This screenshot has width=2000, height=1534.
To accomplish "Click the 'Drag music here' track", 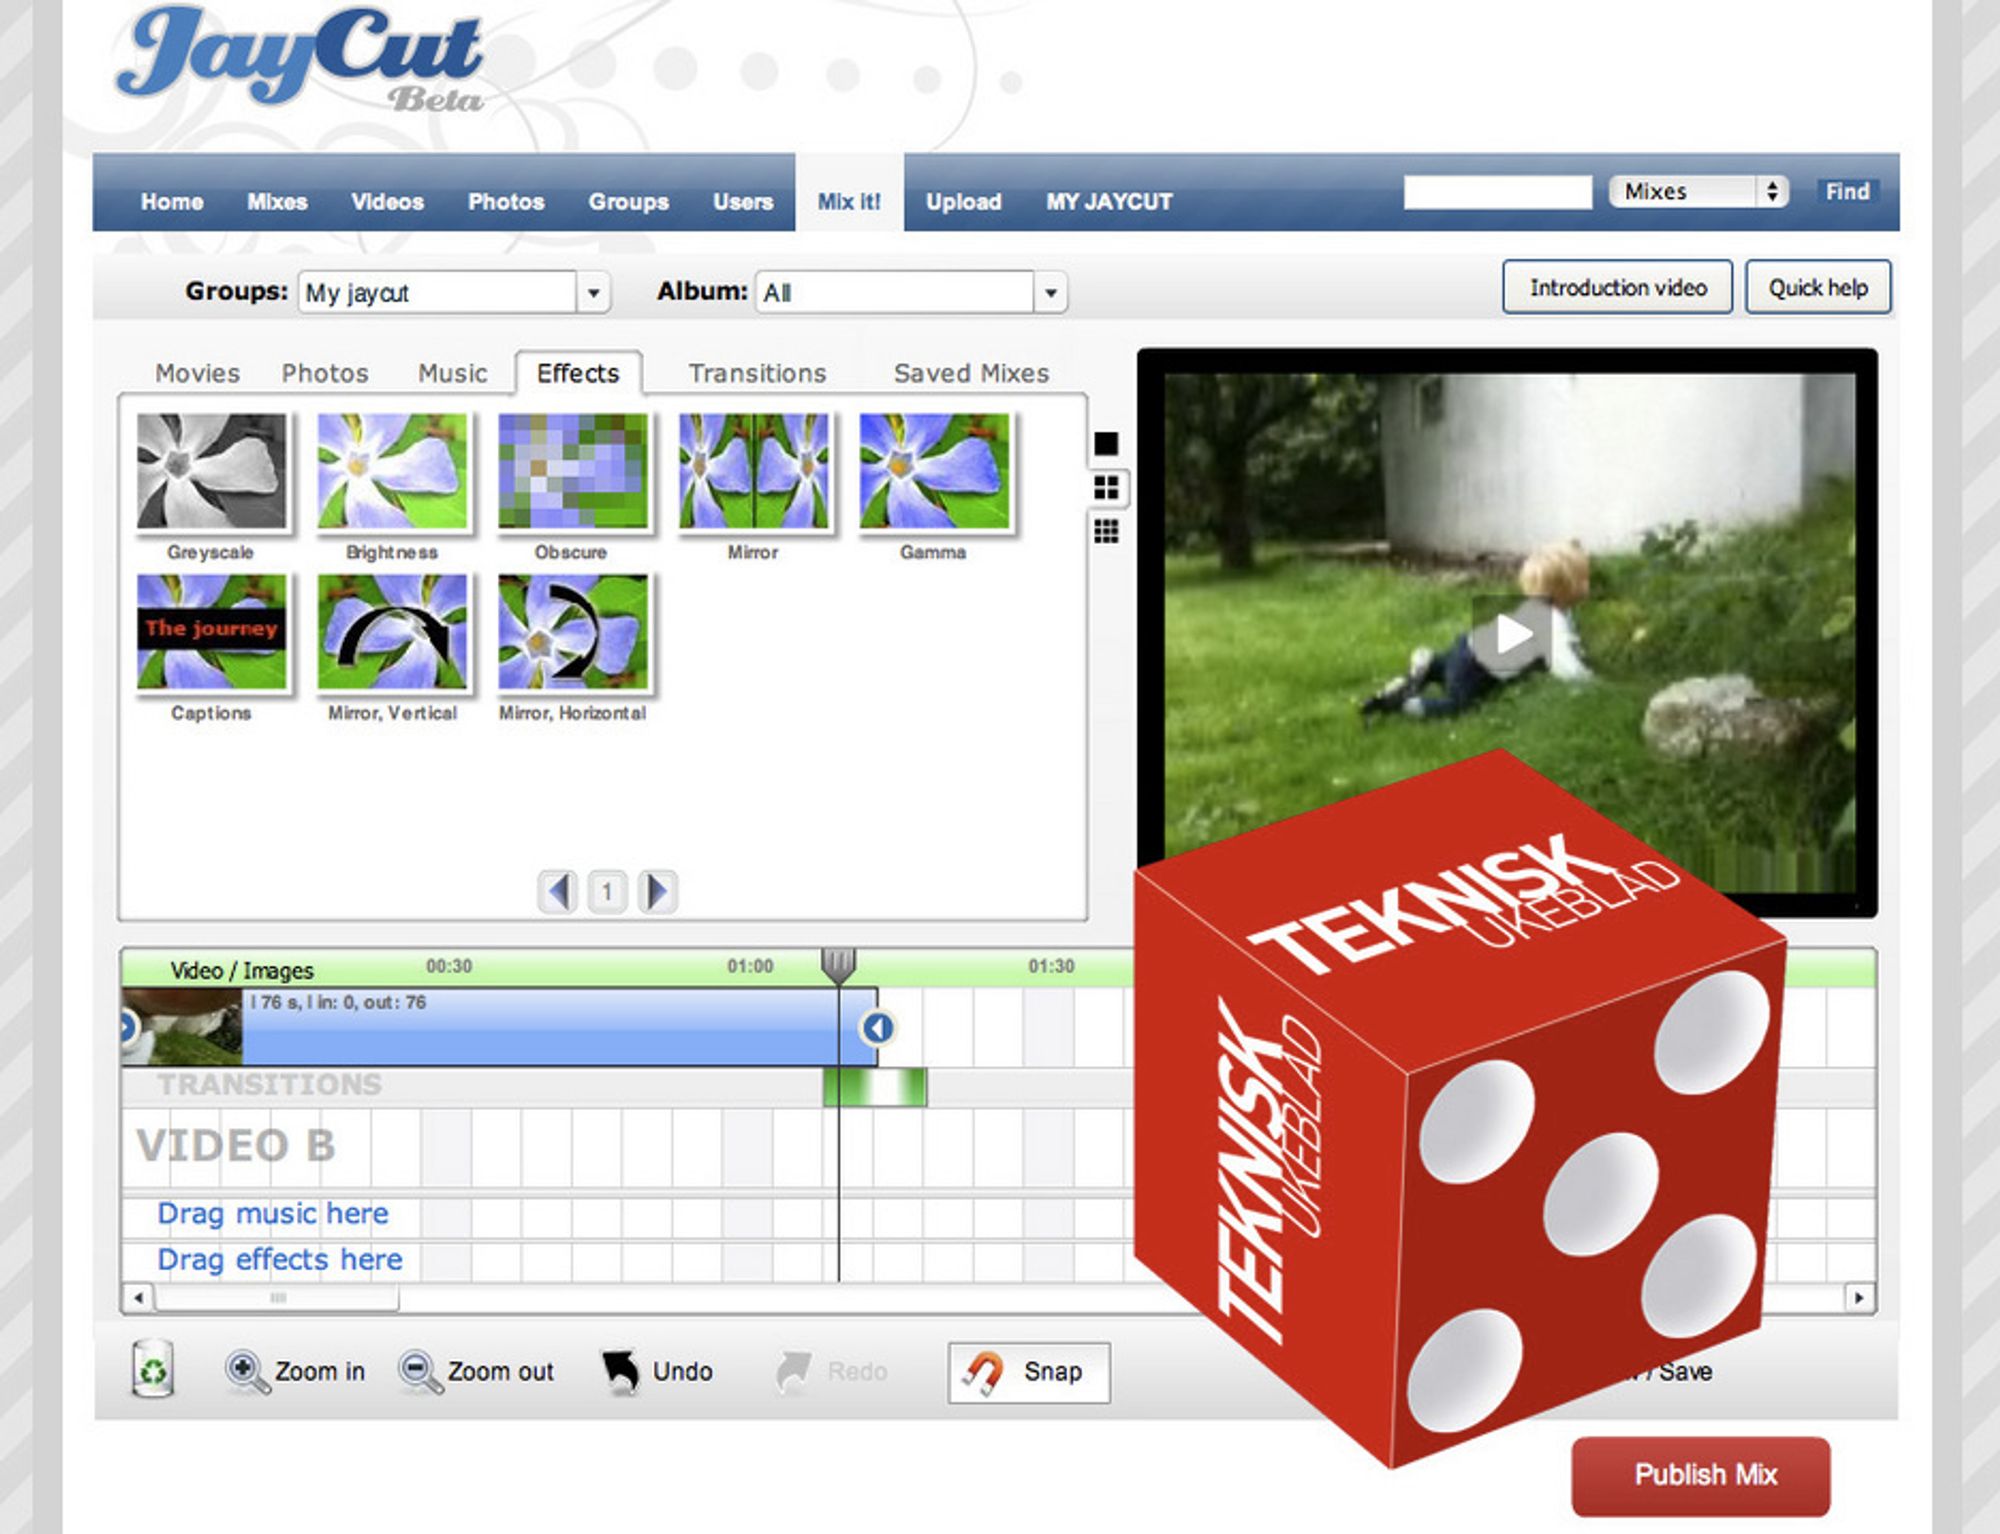I will 273,1214.
